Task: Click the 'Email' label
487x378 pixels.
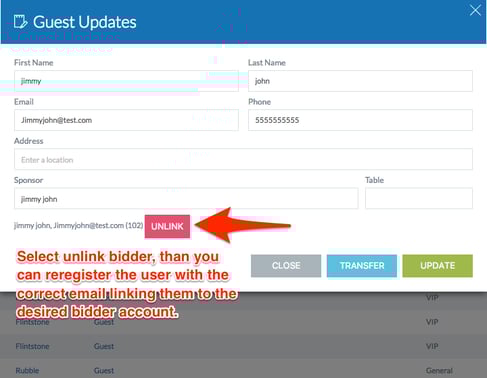Action: [24, 102]
